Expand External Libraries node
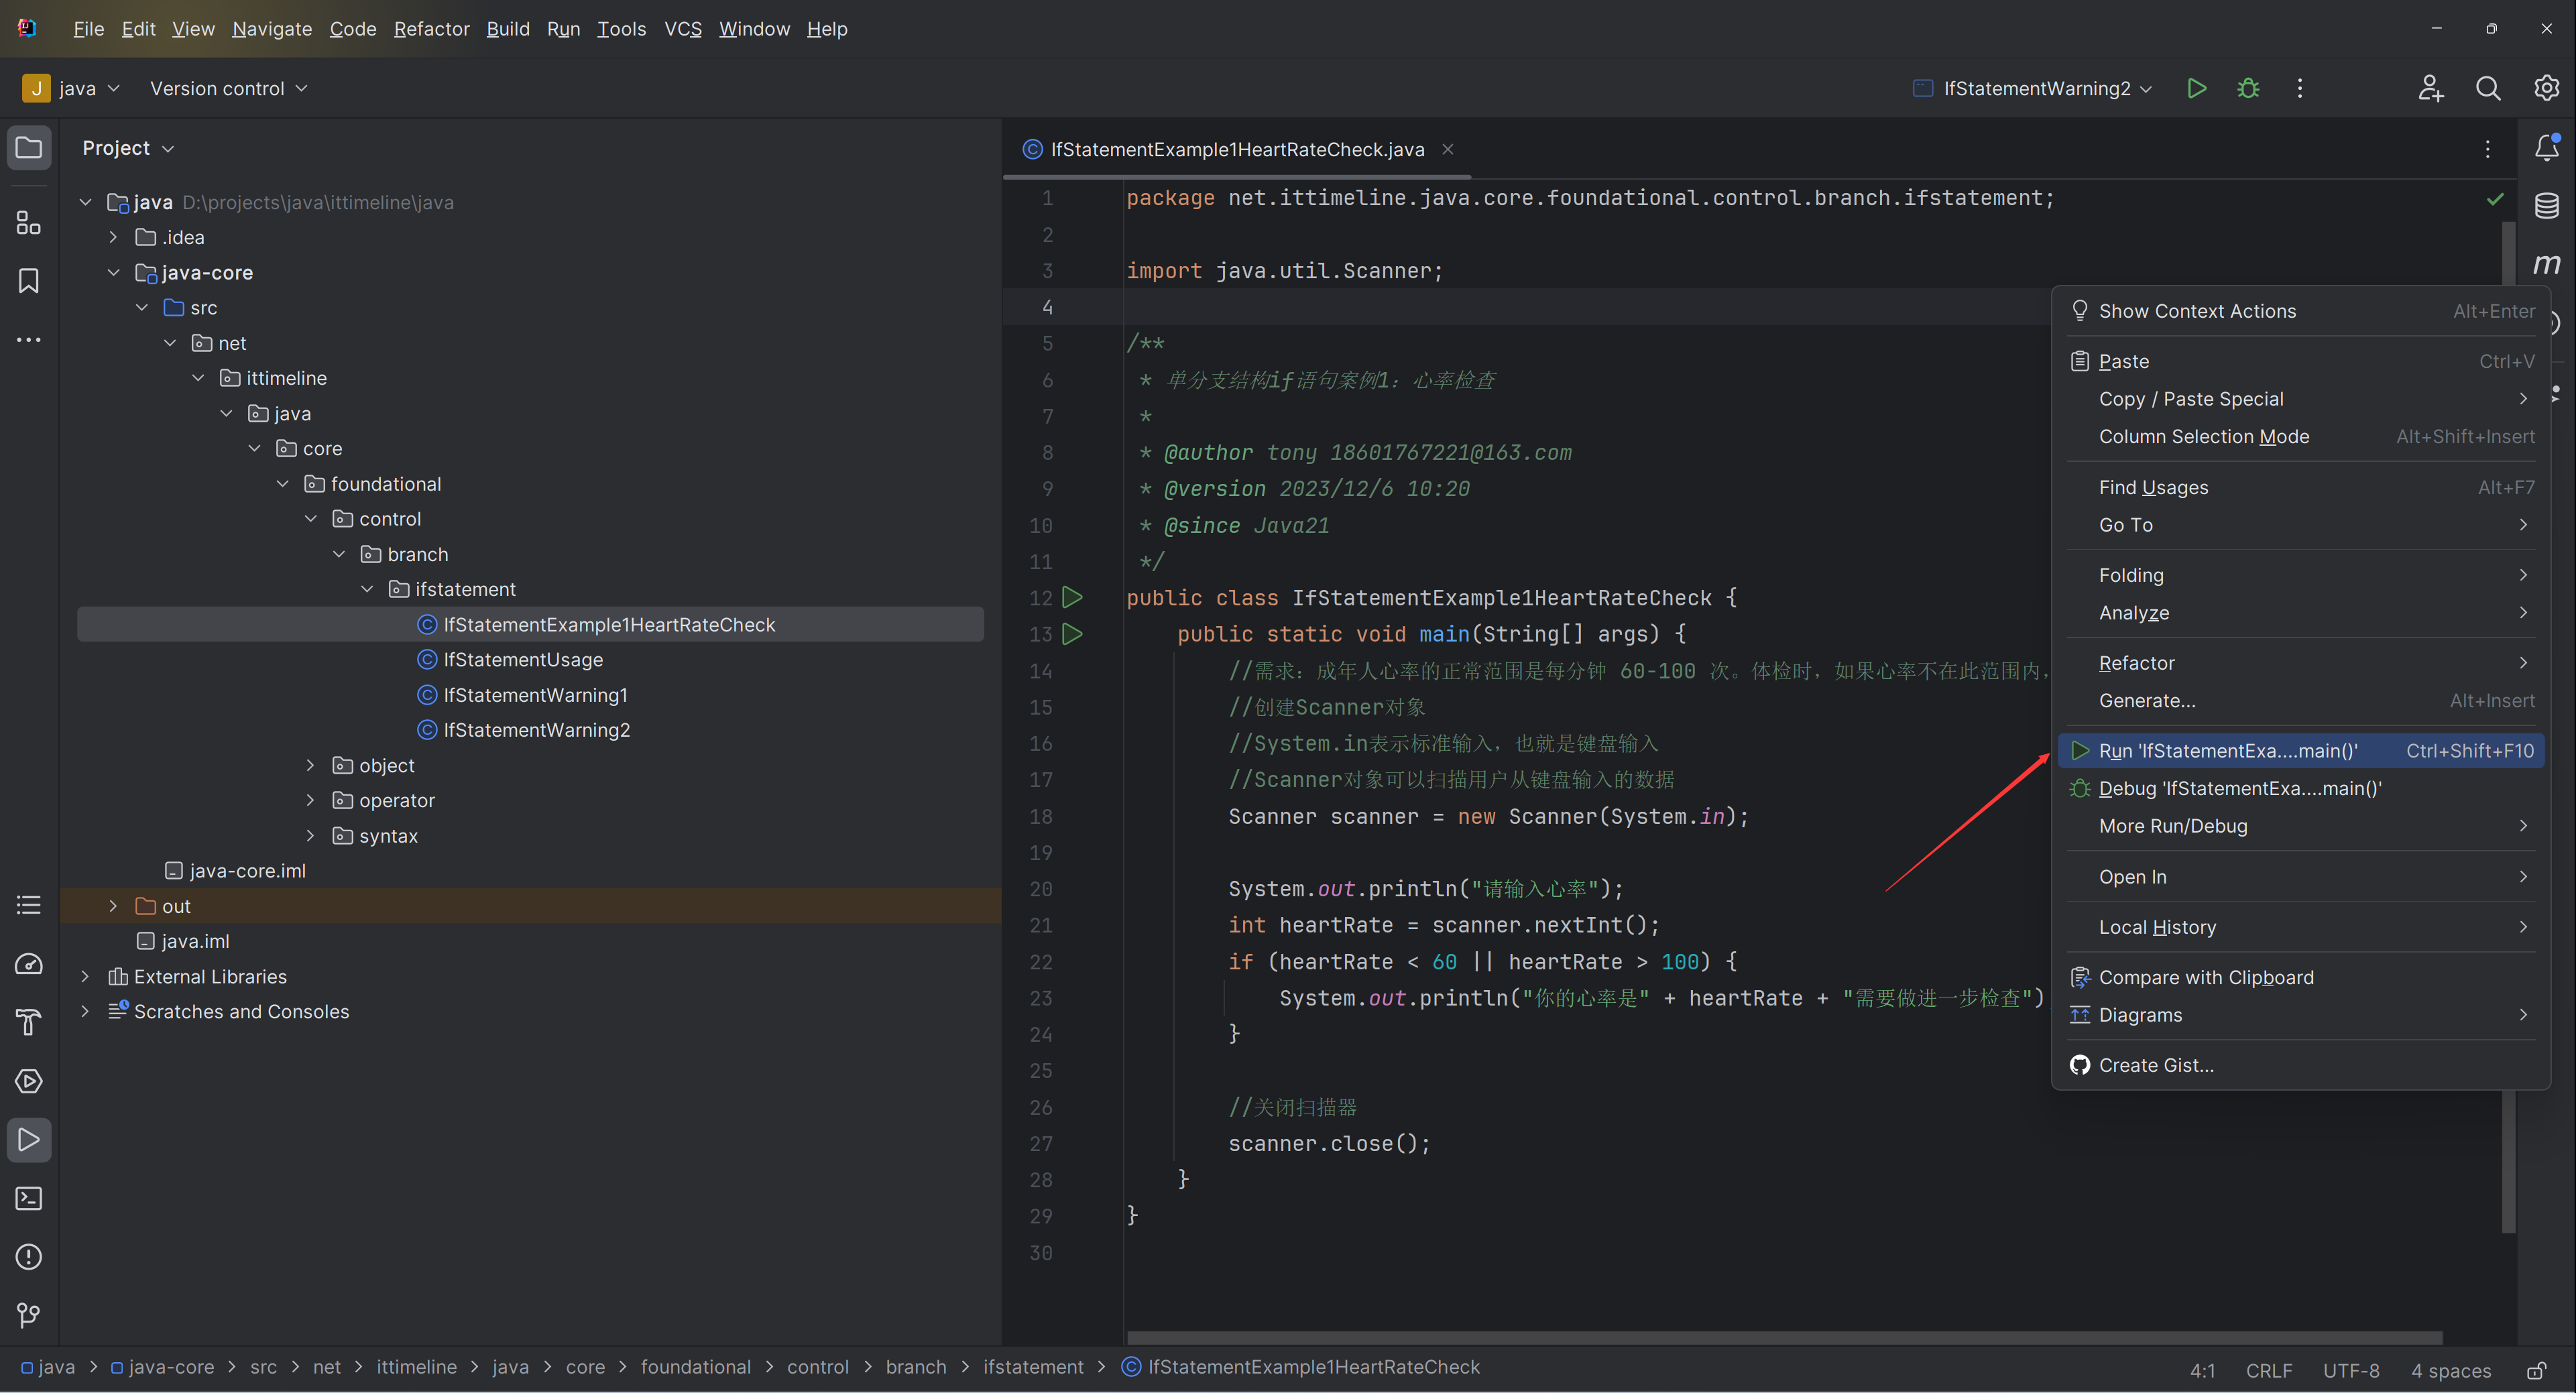2576x1393 pixels. click(85, 976)
